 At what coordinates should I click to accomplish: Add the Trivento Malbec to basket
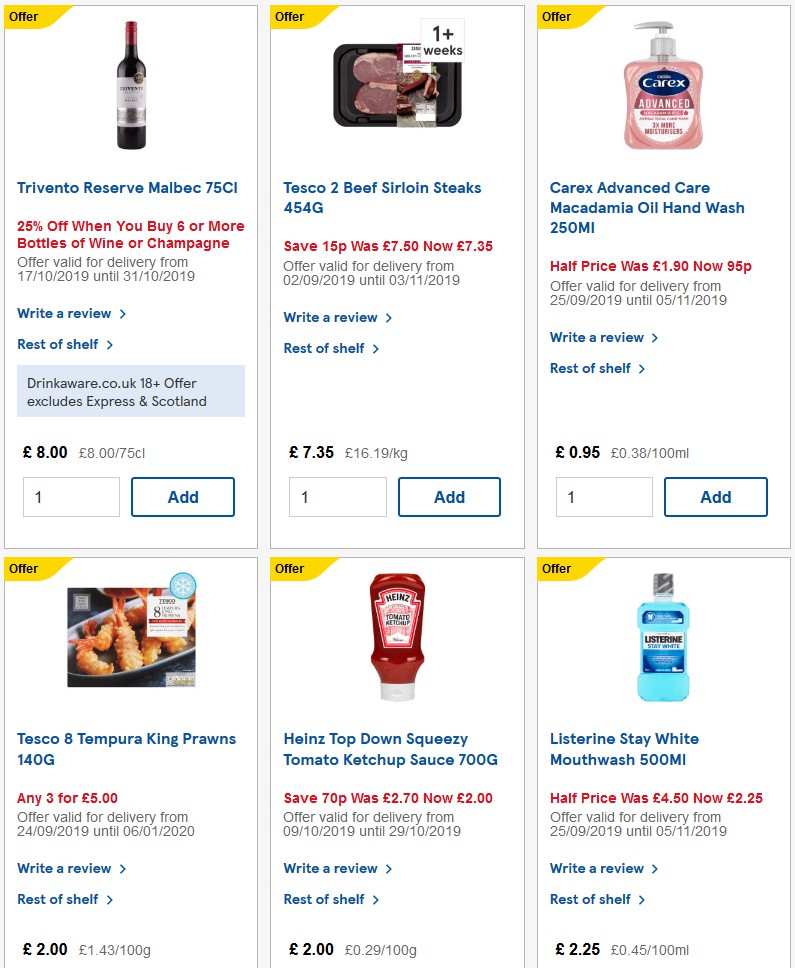pos(183,496)
